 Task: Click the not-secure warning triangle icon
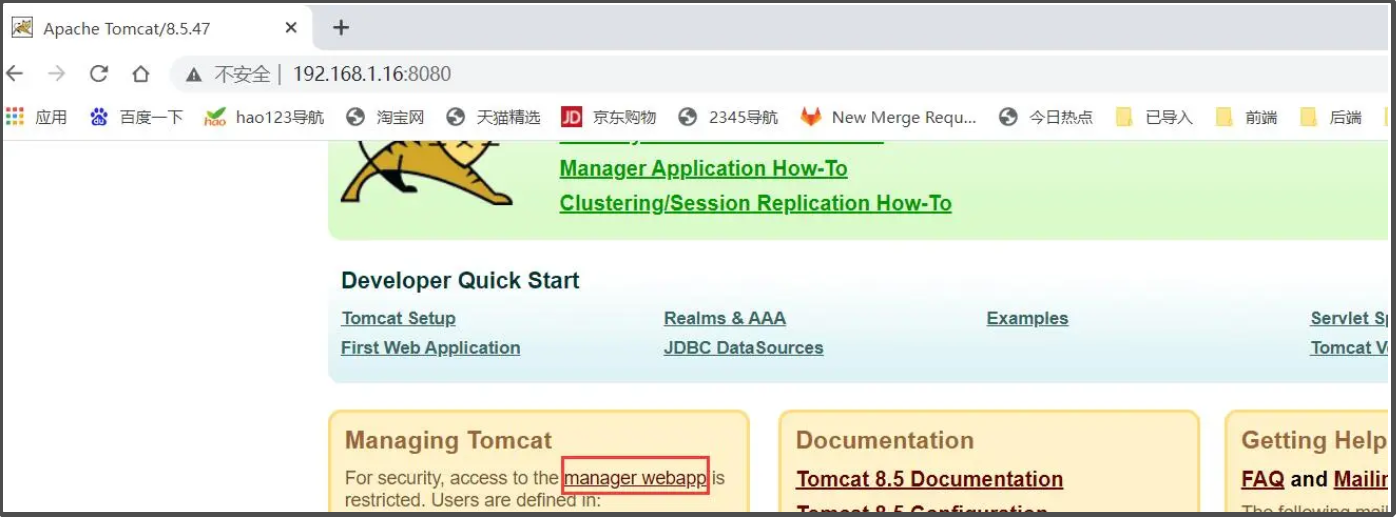click(194, 74)
